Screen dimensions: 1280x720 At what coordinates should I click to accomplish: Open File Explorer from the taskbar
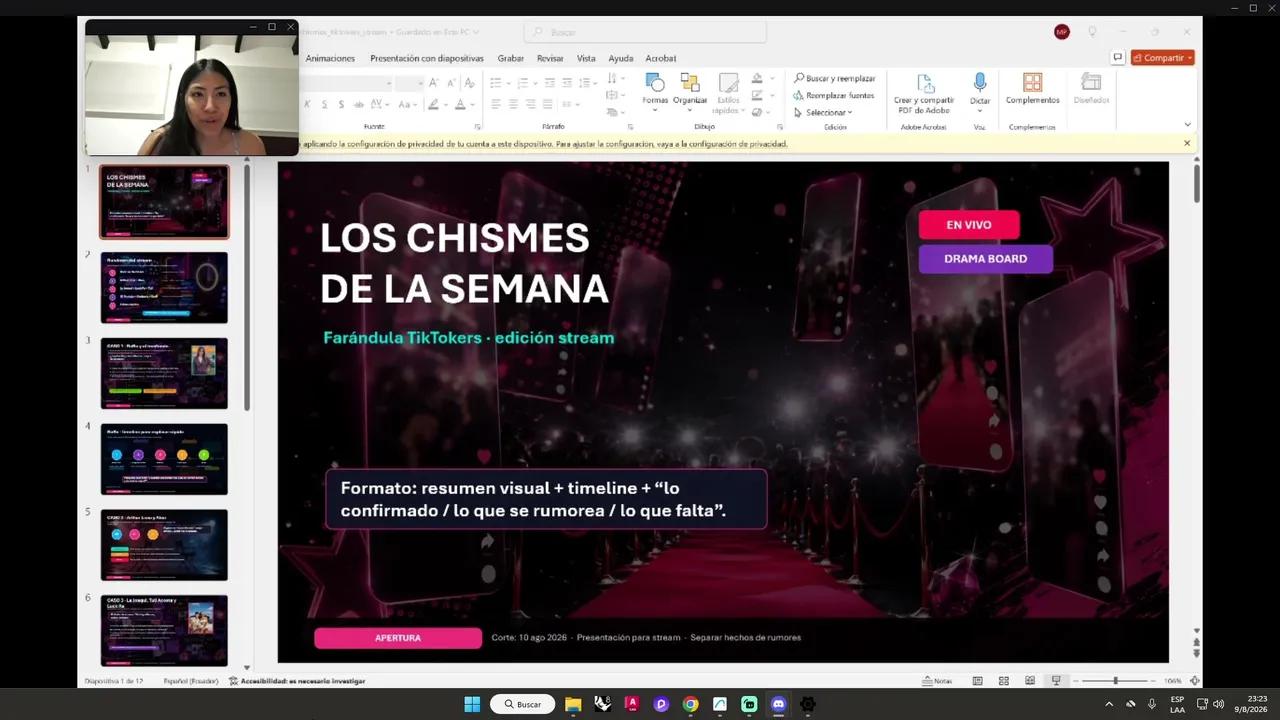tap(573, 704)
